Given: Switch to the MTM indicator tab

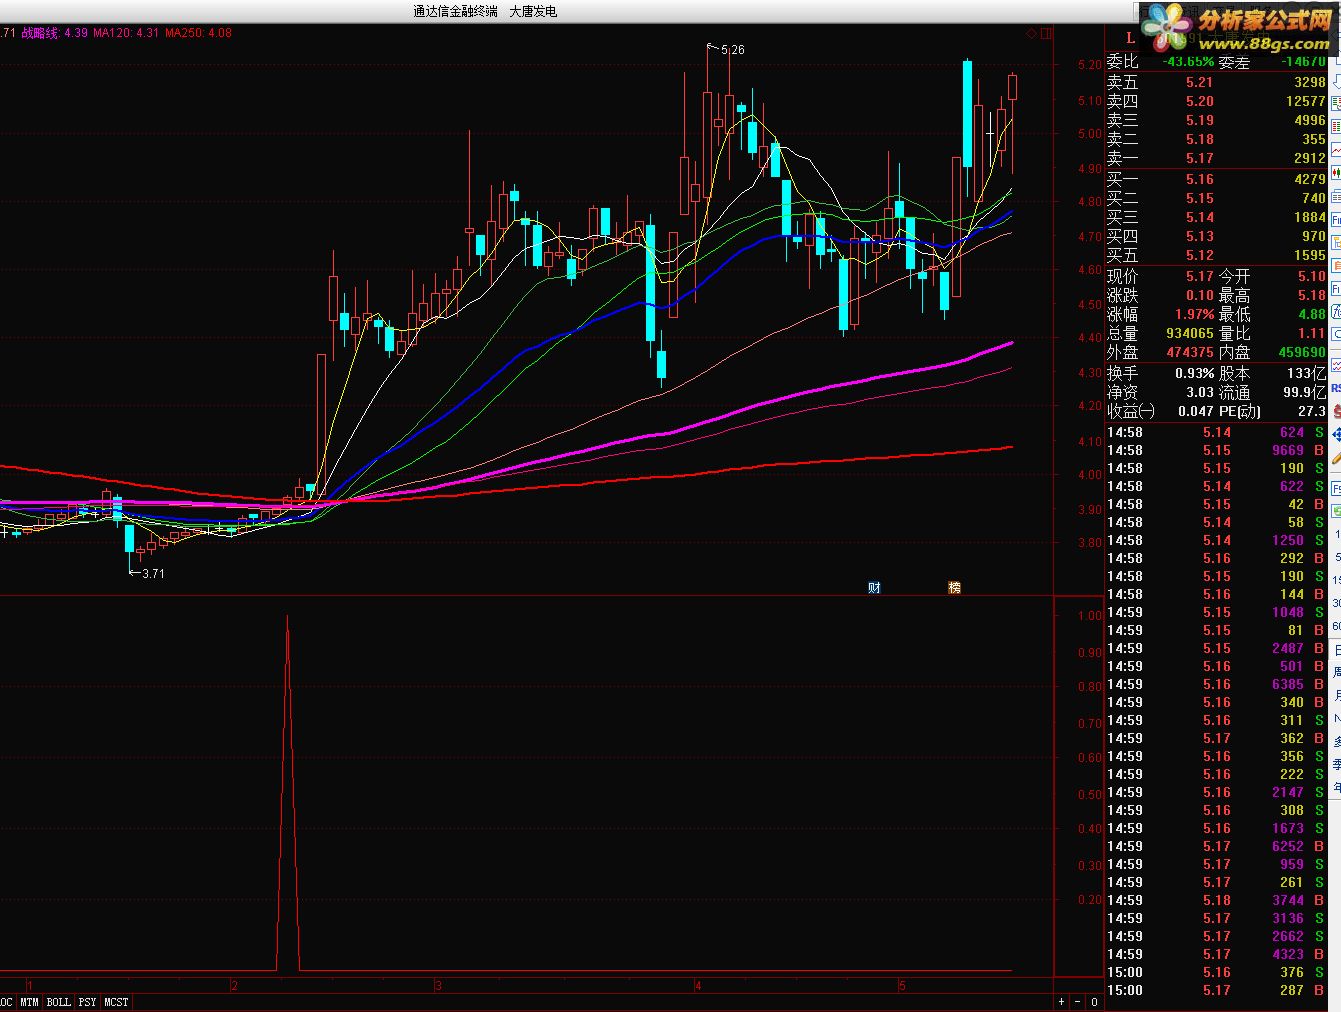Looking at the screenshot, I should pos(29,1002).
